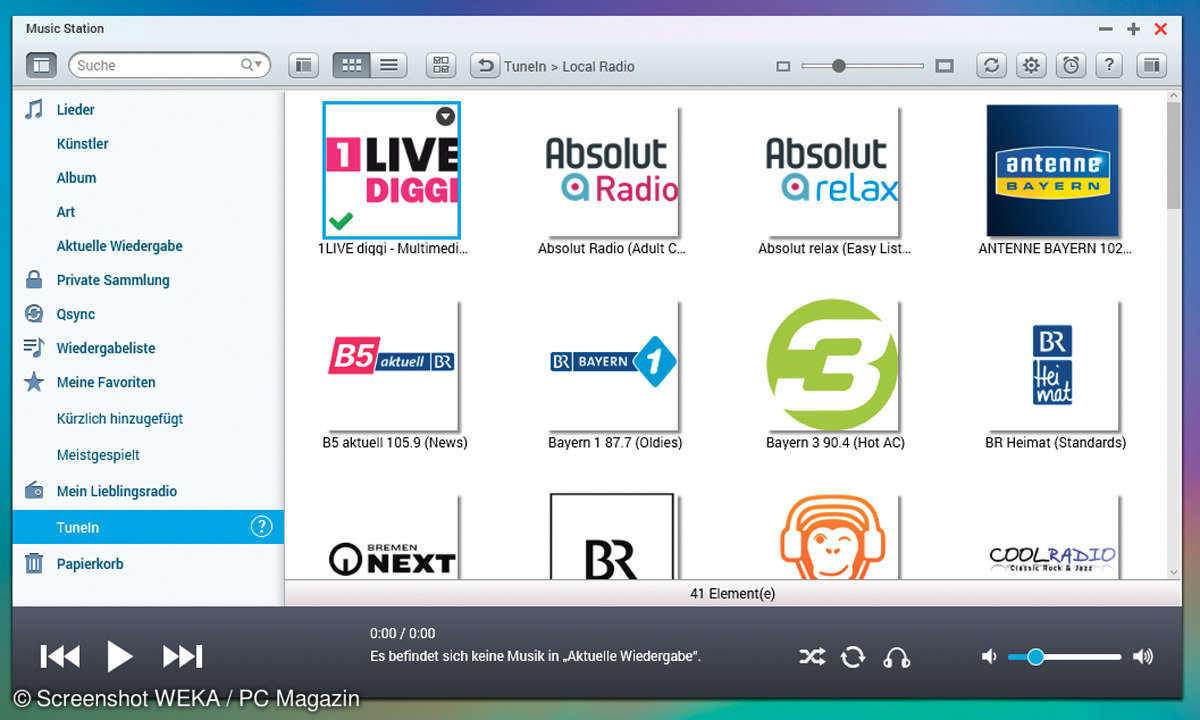Select the Bremen NEXT station thumbnail
Image resolution: width=1200 pixels, height=720 pixels.
(x=391, y=536)
